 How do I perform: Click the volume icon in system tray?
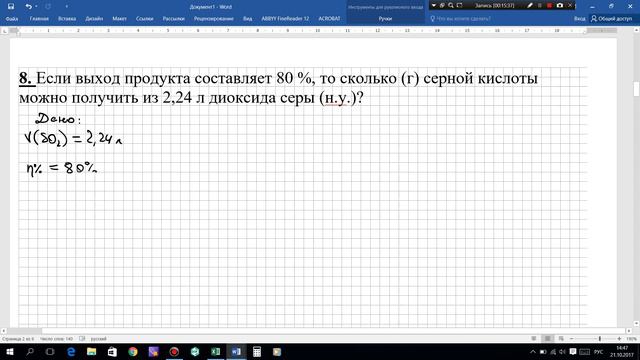[x=562, y=351]
